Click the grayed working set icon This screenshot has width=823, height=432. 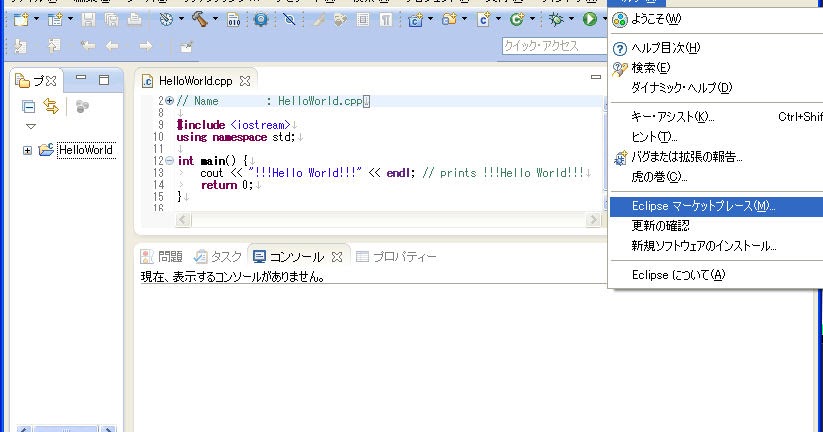(x=82, y=107)
